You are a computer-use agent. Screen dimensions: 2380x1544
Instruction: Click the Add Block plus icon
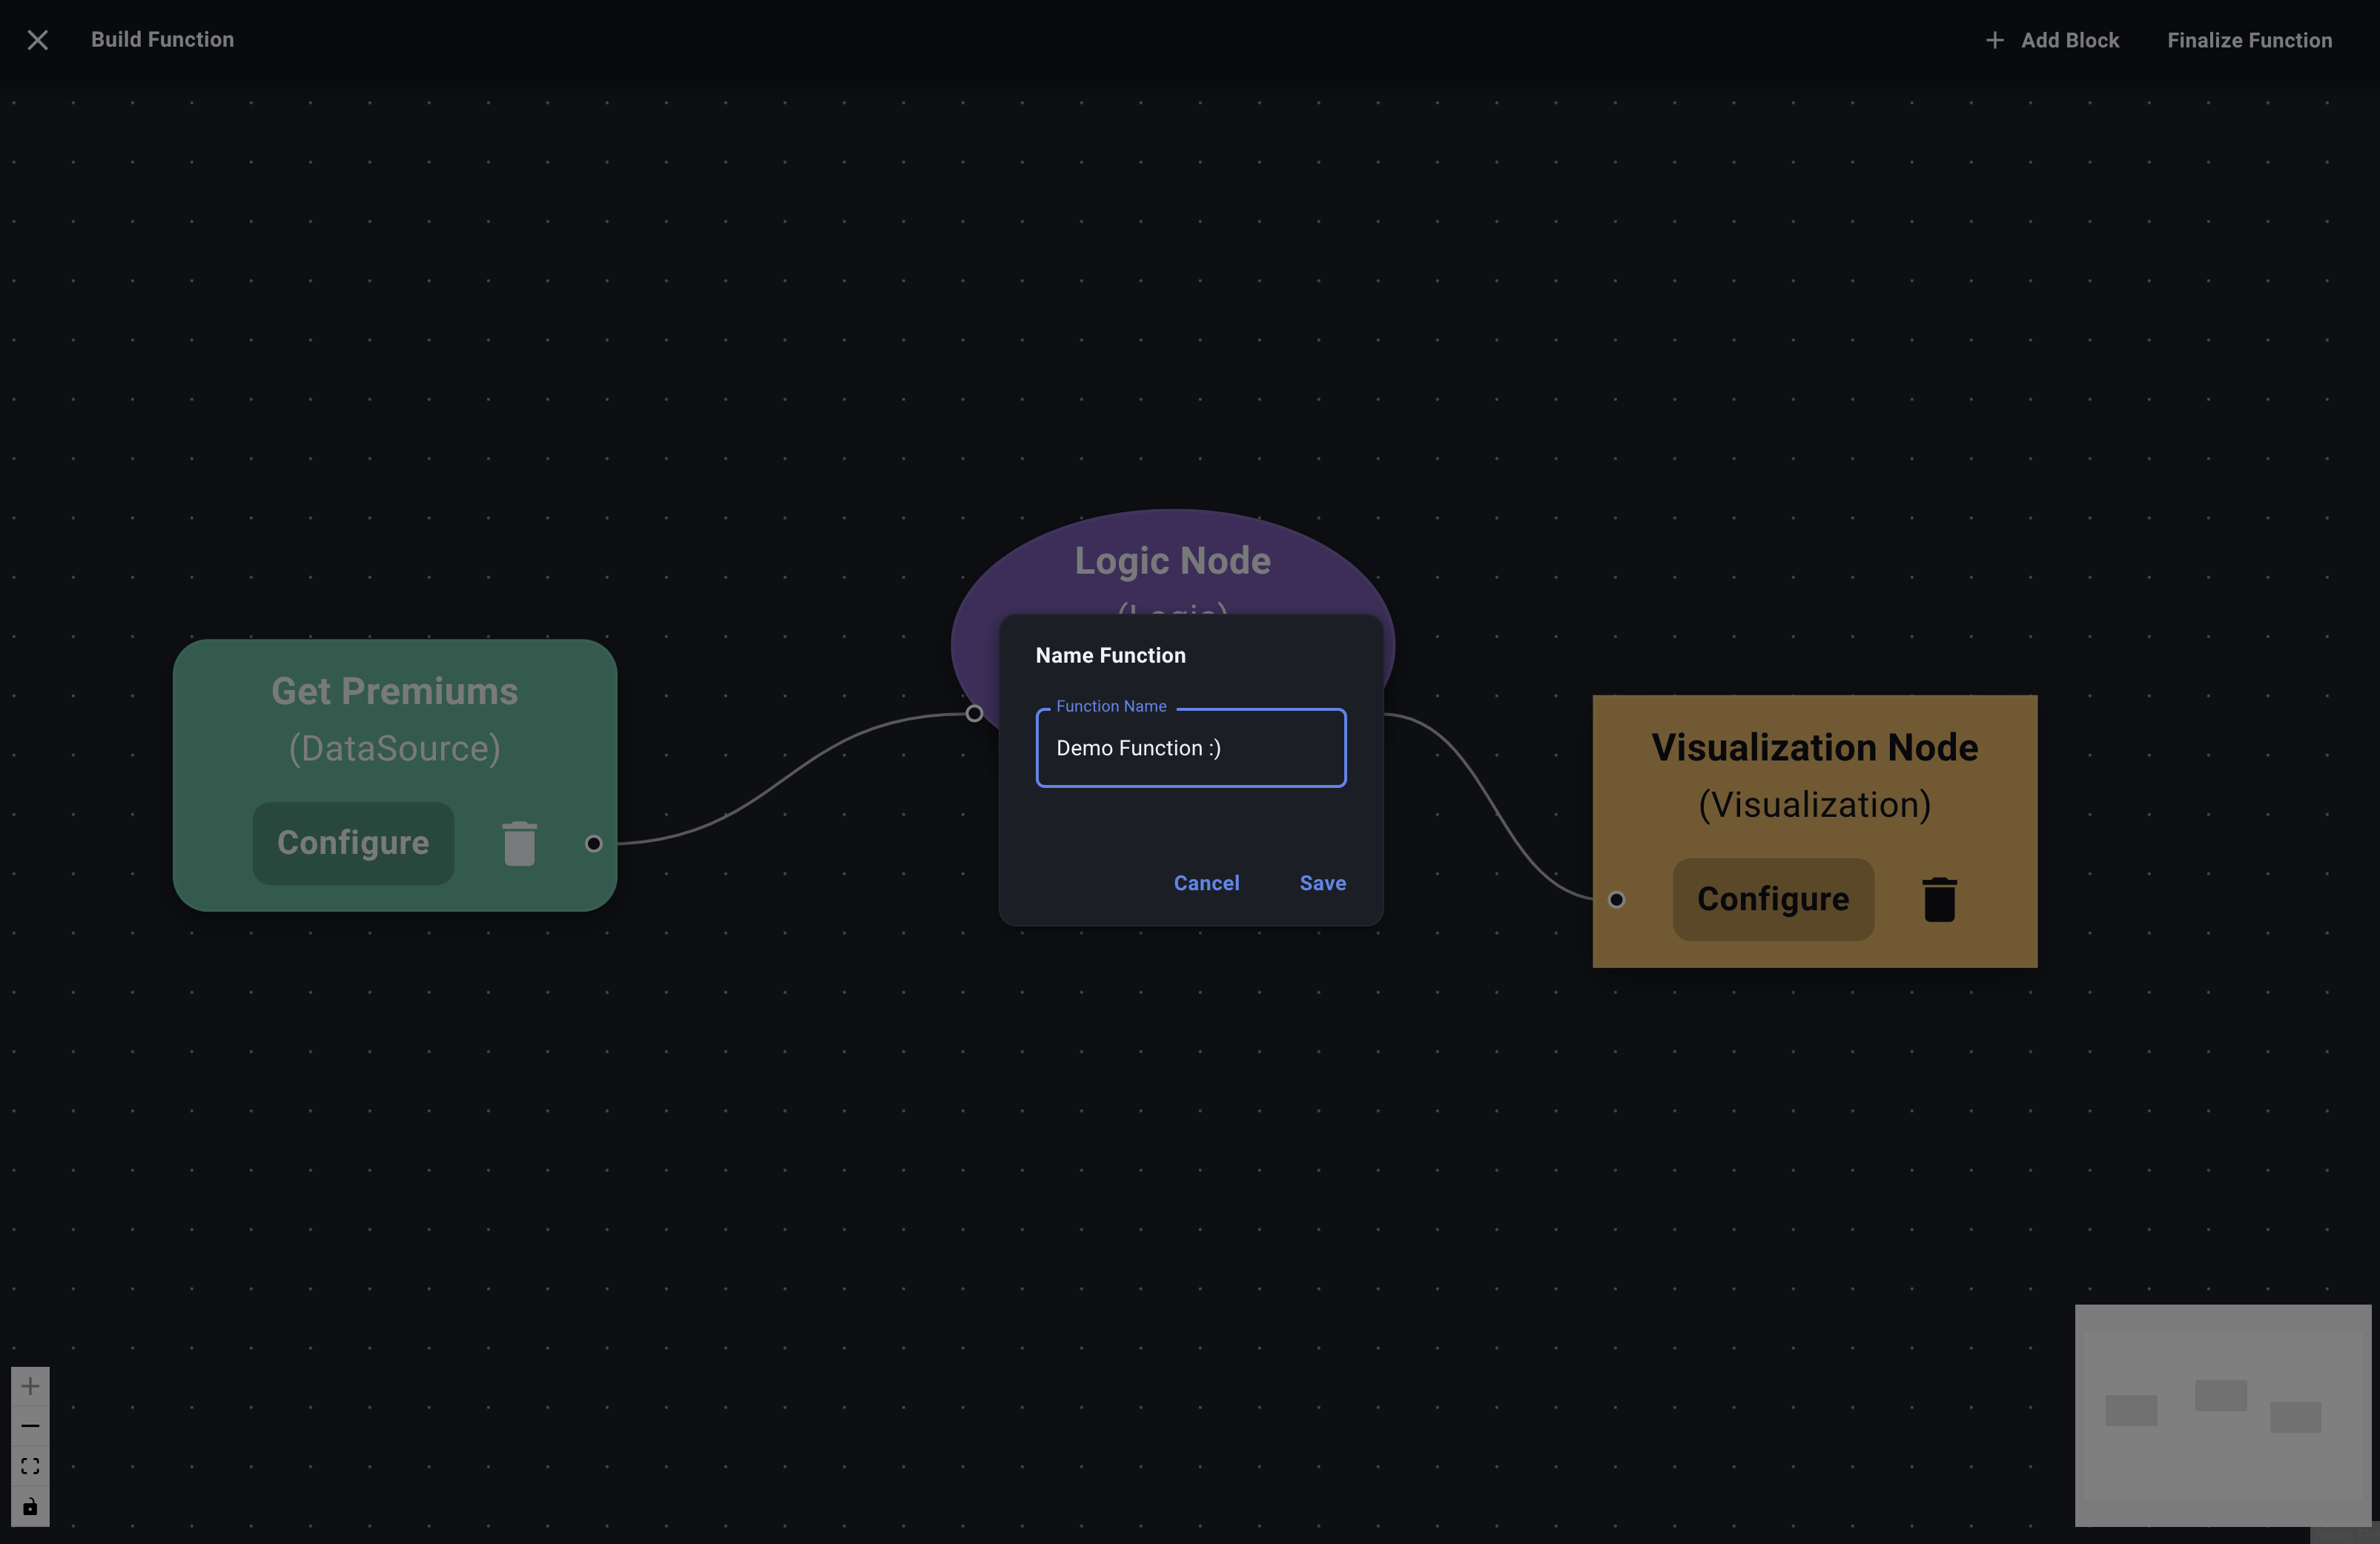1994,40
